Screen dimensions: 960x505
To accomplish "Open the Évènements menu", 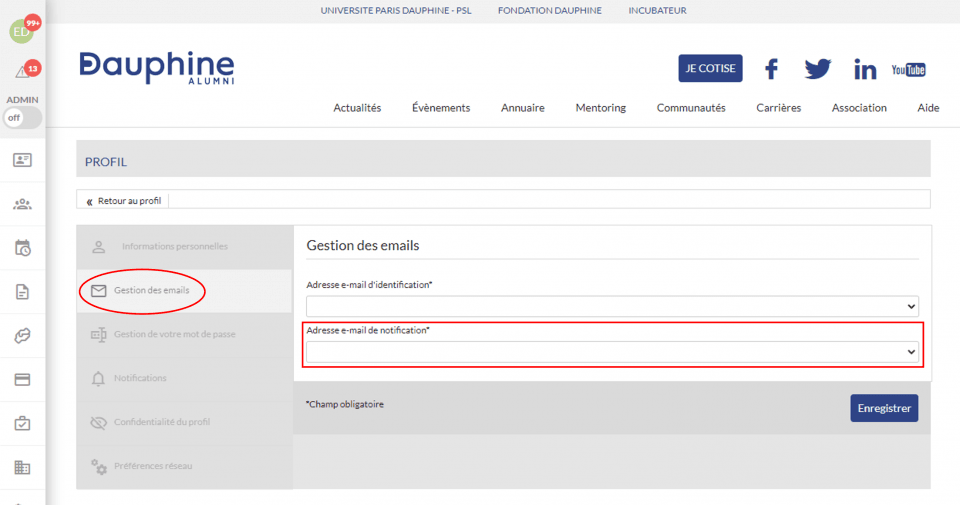I will (441, 108).
